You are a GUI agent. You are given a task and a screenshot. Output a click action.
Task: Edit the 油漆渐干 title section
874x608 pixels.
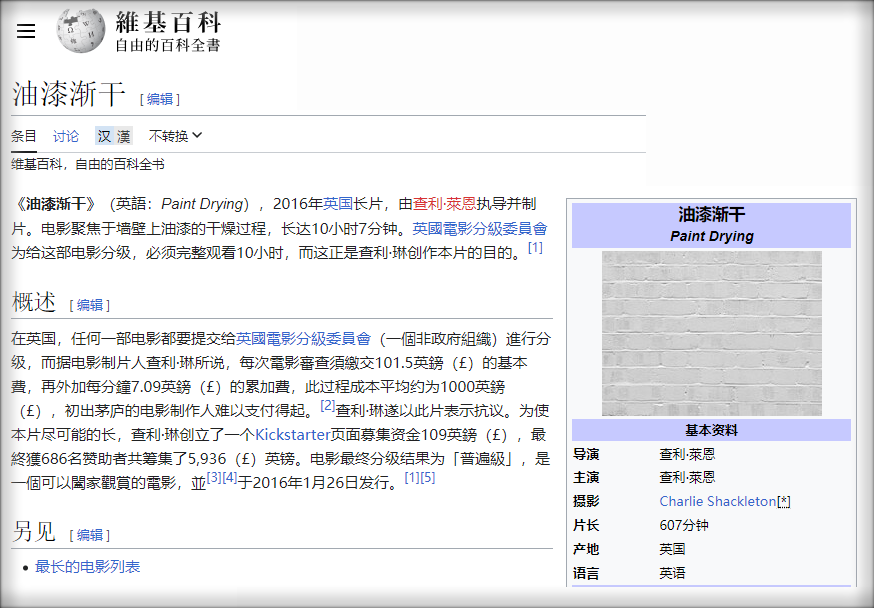coord(160,99)
